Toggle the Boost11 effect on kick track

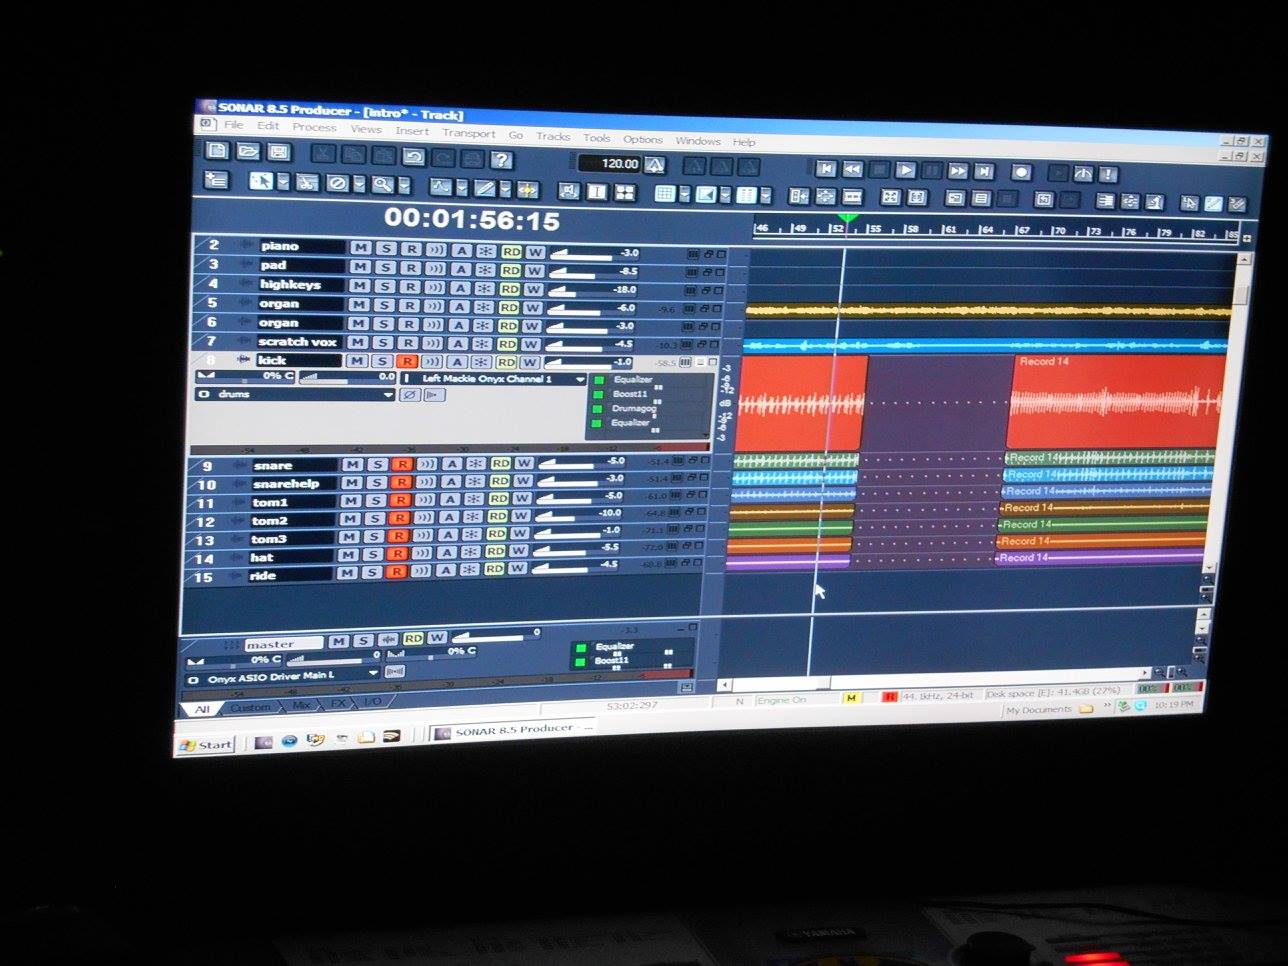(598, 394)
